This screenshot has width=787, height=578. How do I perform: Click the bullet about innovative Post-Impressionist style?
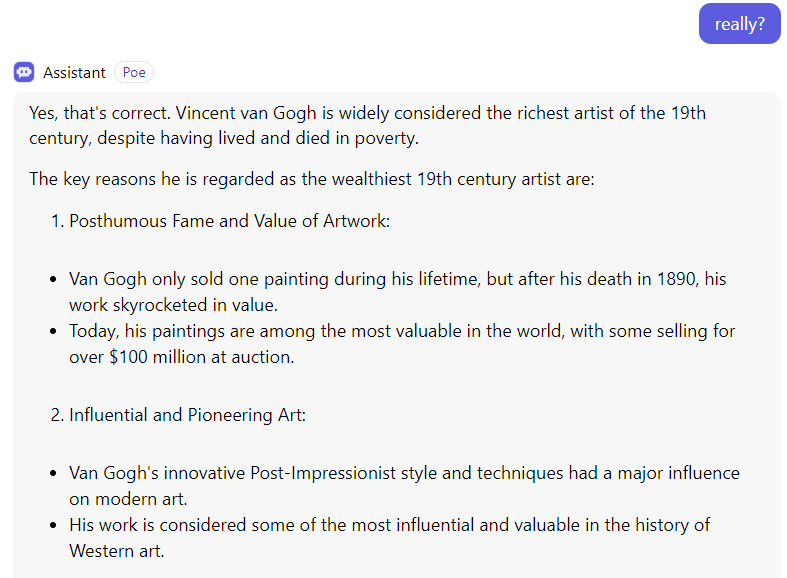(404, 485)
